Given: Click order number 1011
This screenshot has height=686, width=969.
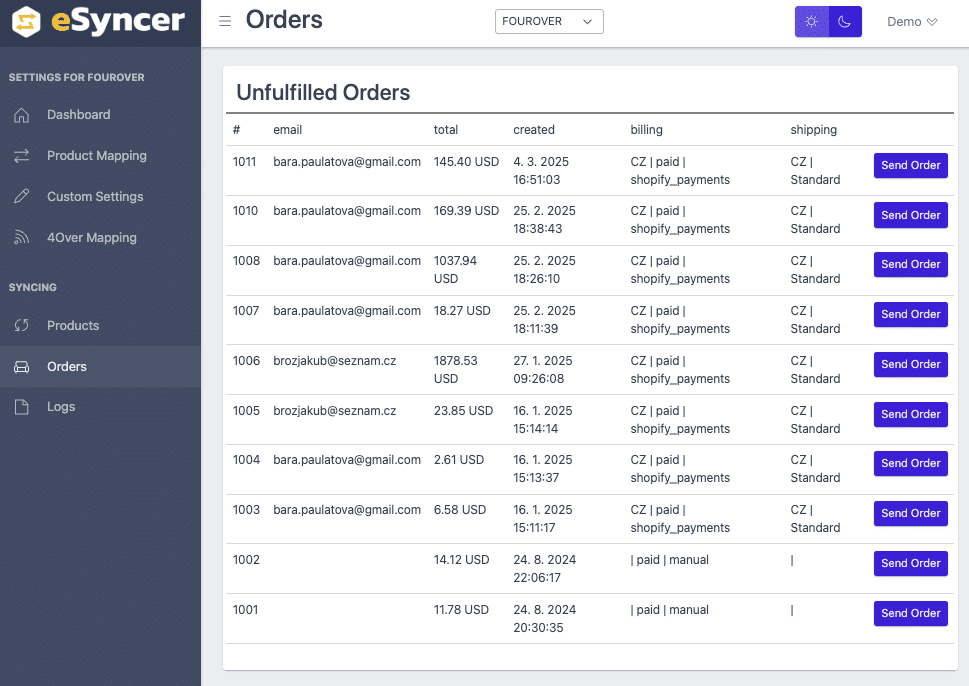Looking at the screenshot, I should pyautogui.click(x=244, y=162).
